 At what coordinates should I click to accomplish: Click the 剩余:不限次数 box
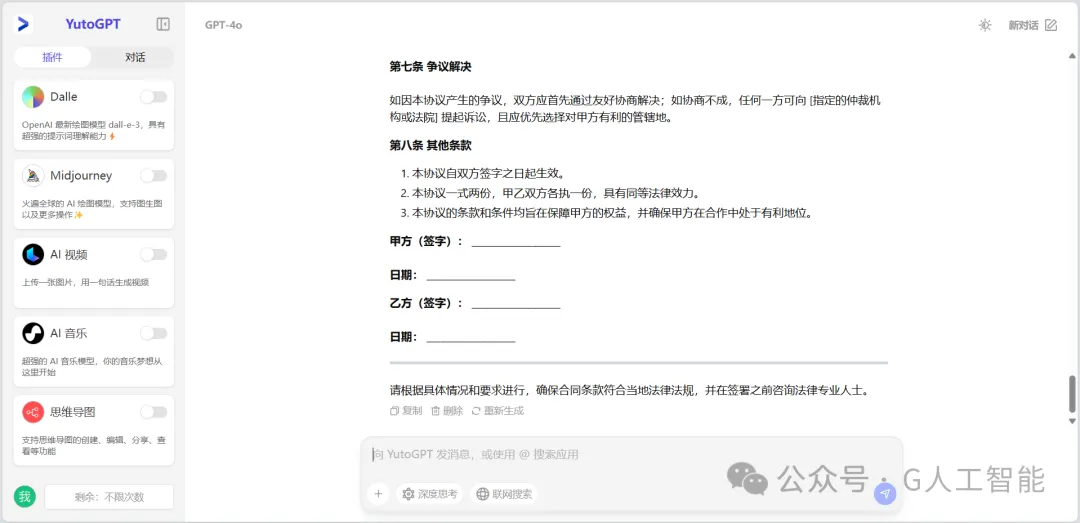(110, 497)
